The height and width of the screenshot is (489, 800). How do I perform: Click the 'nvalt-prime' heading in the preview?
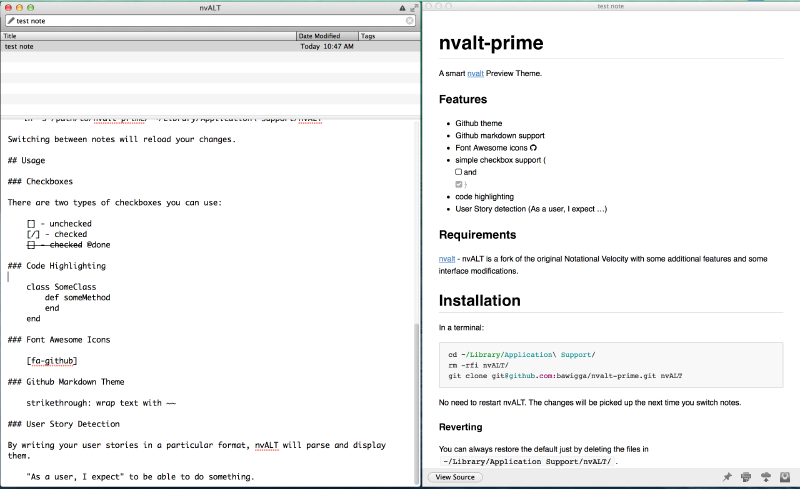[x=491, y=43]
